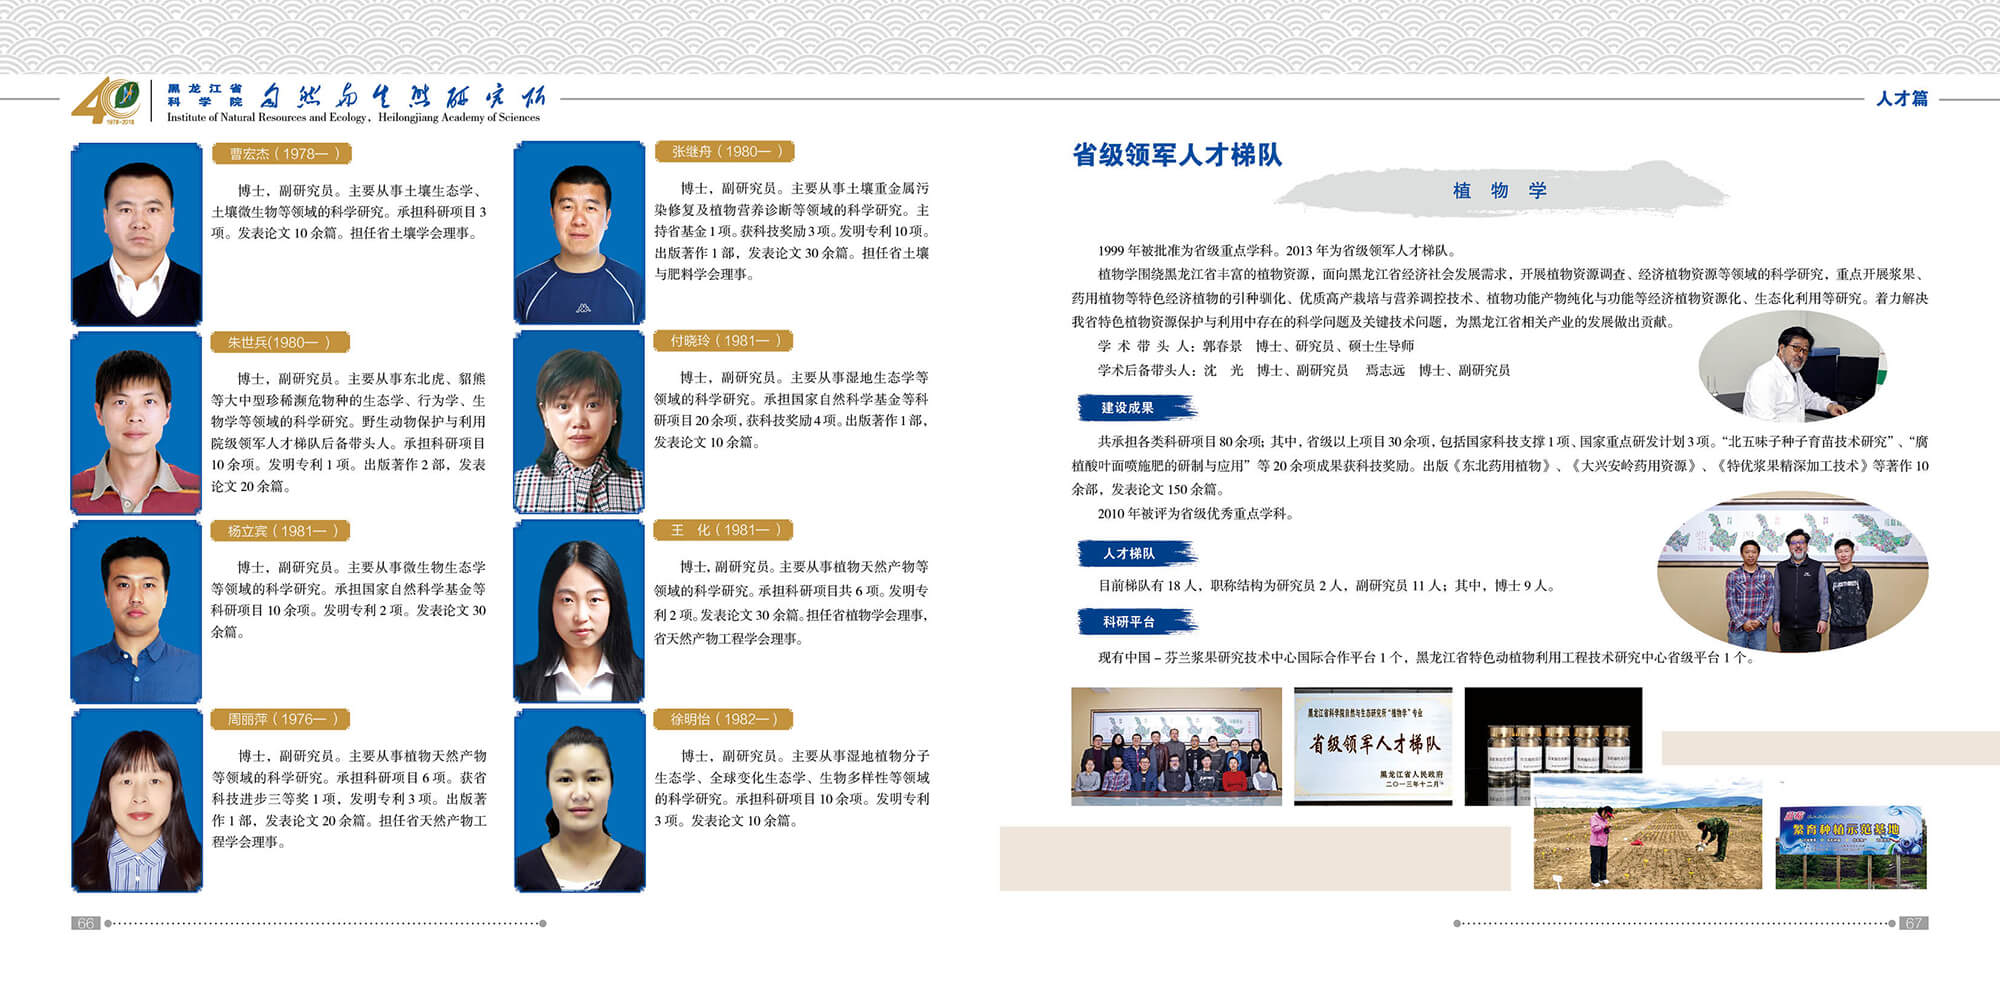Click name tag 曹宏杰（1978—）
Viewport: 2000px width, 1000px height.
pyautogui.click(x=283, y=154)
